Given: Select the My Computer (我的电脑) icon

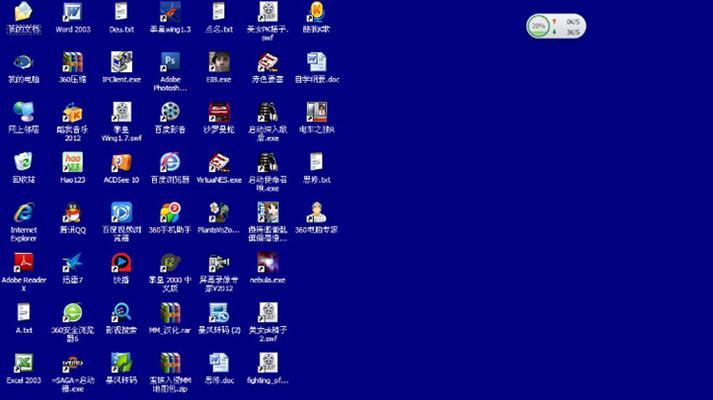Looking at the screenshot, I should (24, 63).
